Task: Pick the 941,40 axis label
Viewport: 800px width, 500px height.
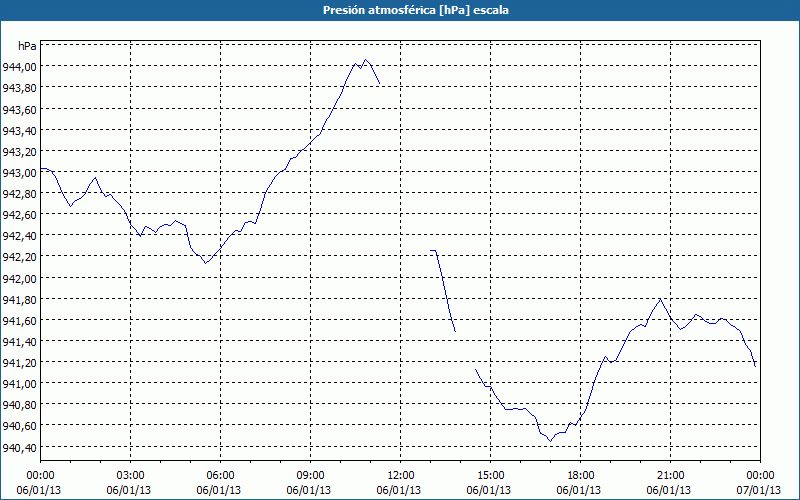Action: pos(19,341)
